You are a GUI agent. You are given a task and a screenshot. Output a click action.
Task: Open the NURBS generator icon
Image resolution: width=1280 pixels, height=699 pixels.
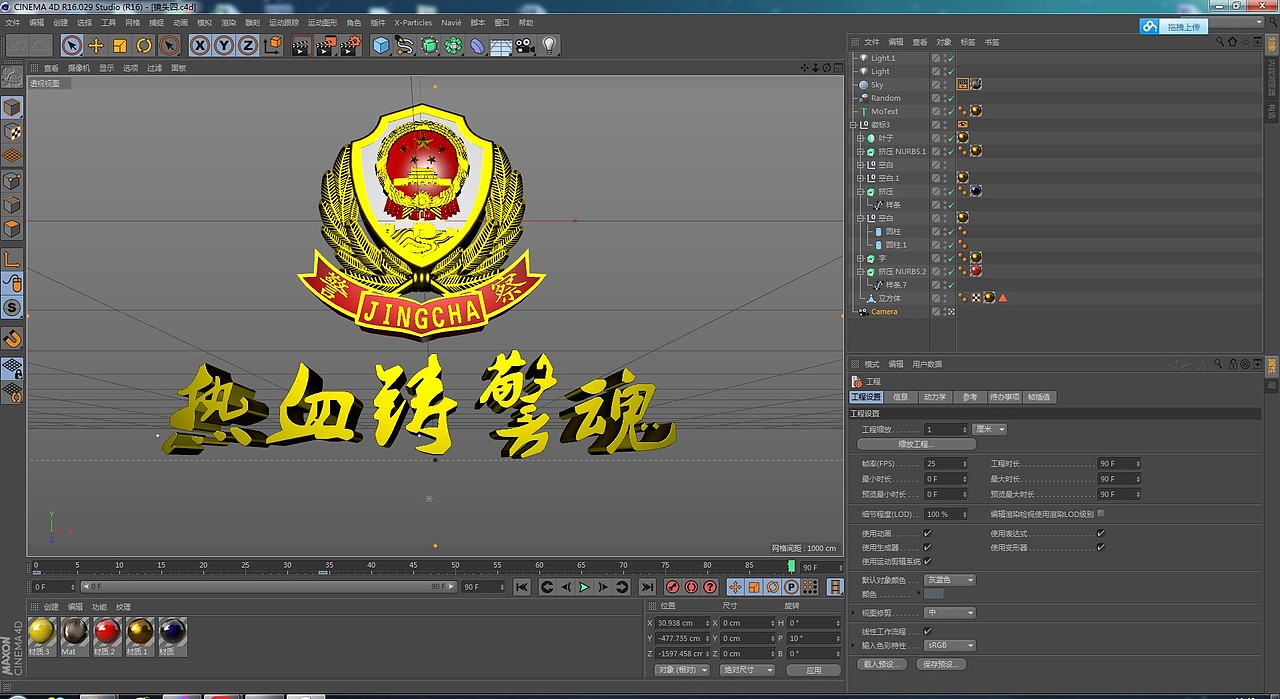coord(429,45)
